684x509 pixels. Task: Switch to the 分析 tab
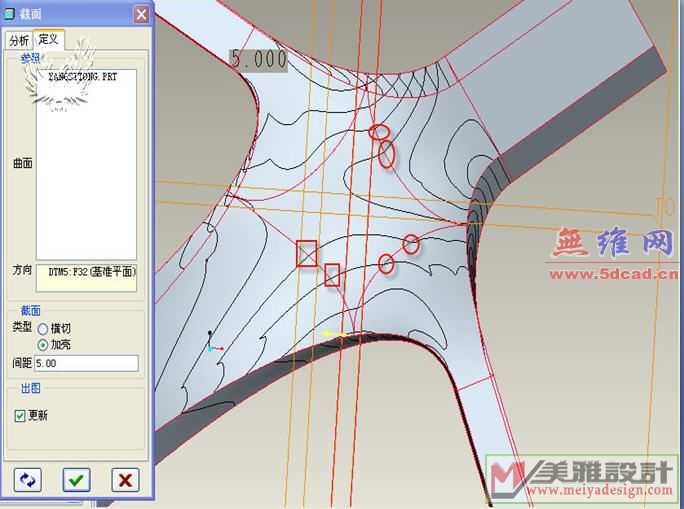pyautogui.click(x=19, y=41)
